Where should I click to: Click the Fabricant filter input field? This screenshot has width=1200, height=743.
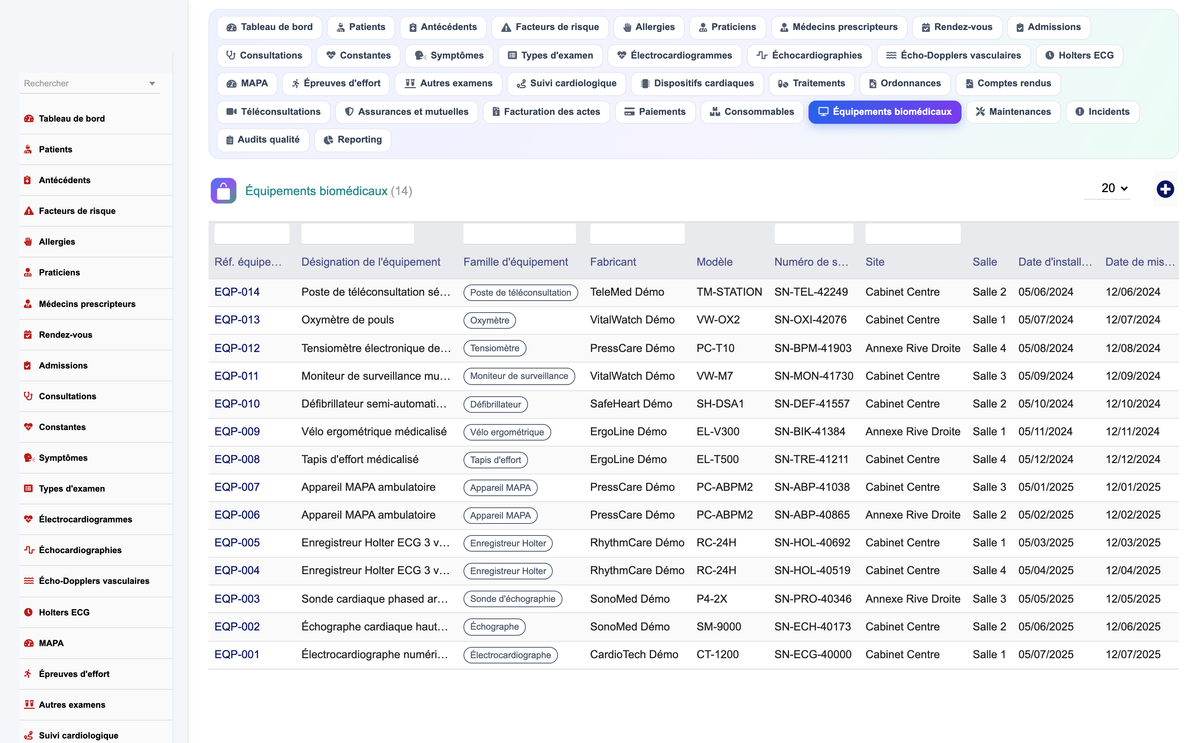[638, 234]
